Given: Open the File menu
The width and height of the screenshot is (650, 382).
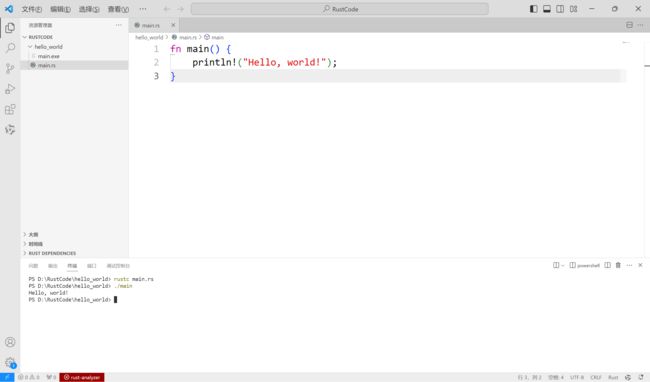Looking at the screenshot, I should (x=32, y=9).
